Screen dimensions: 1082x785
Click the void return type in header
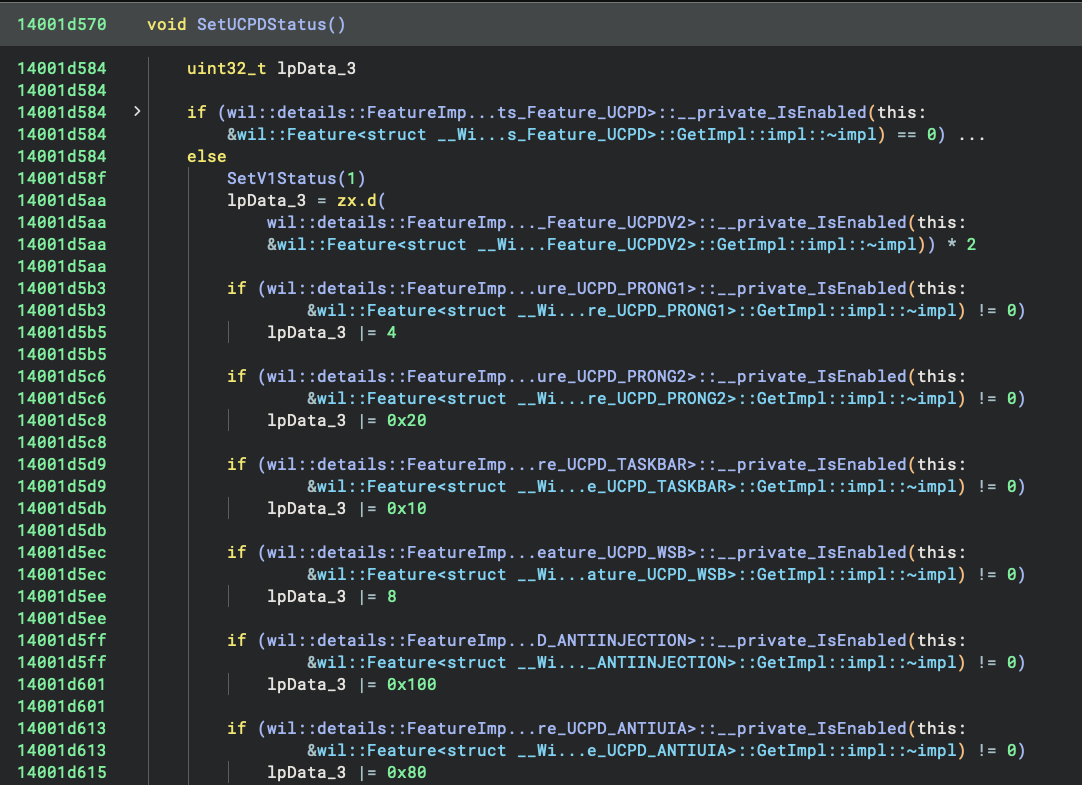[x=166, y=24]
